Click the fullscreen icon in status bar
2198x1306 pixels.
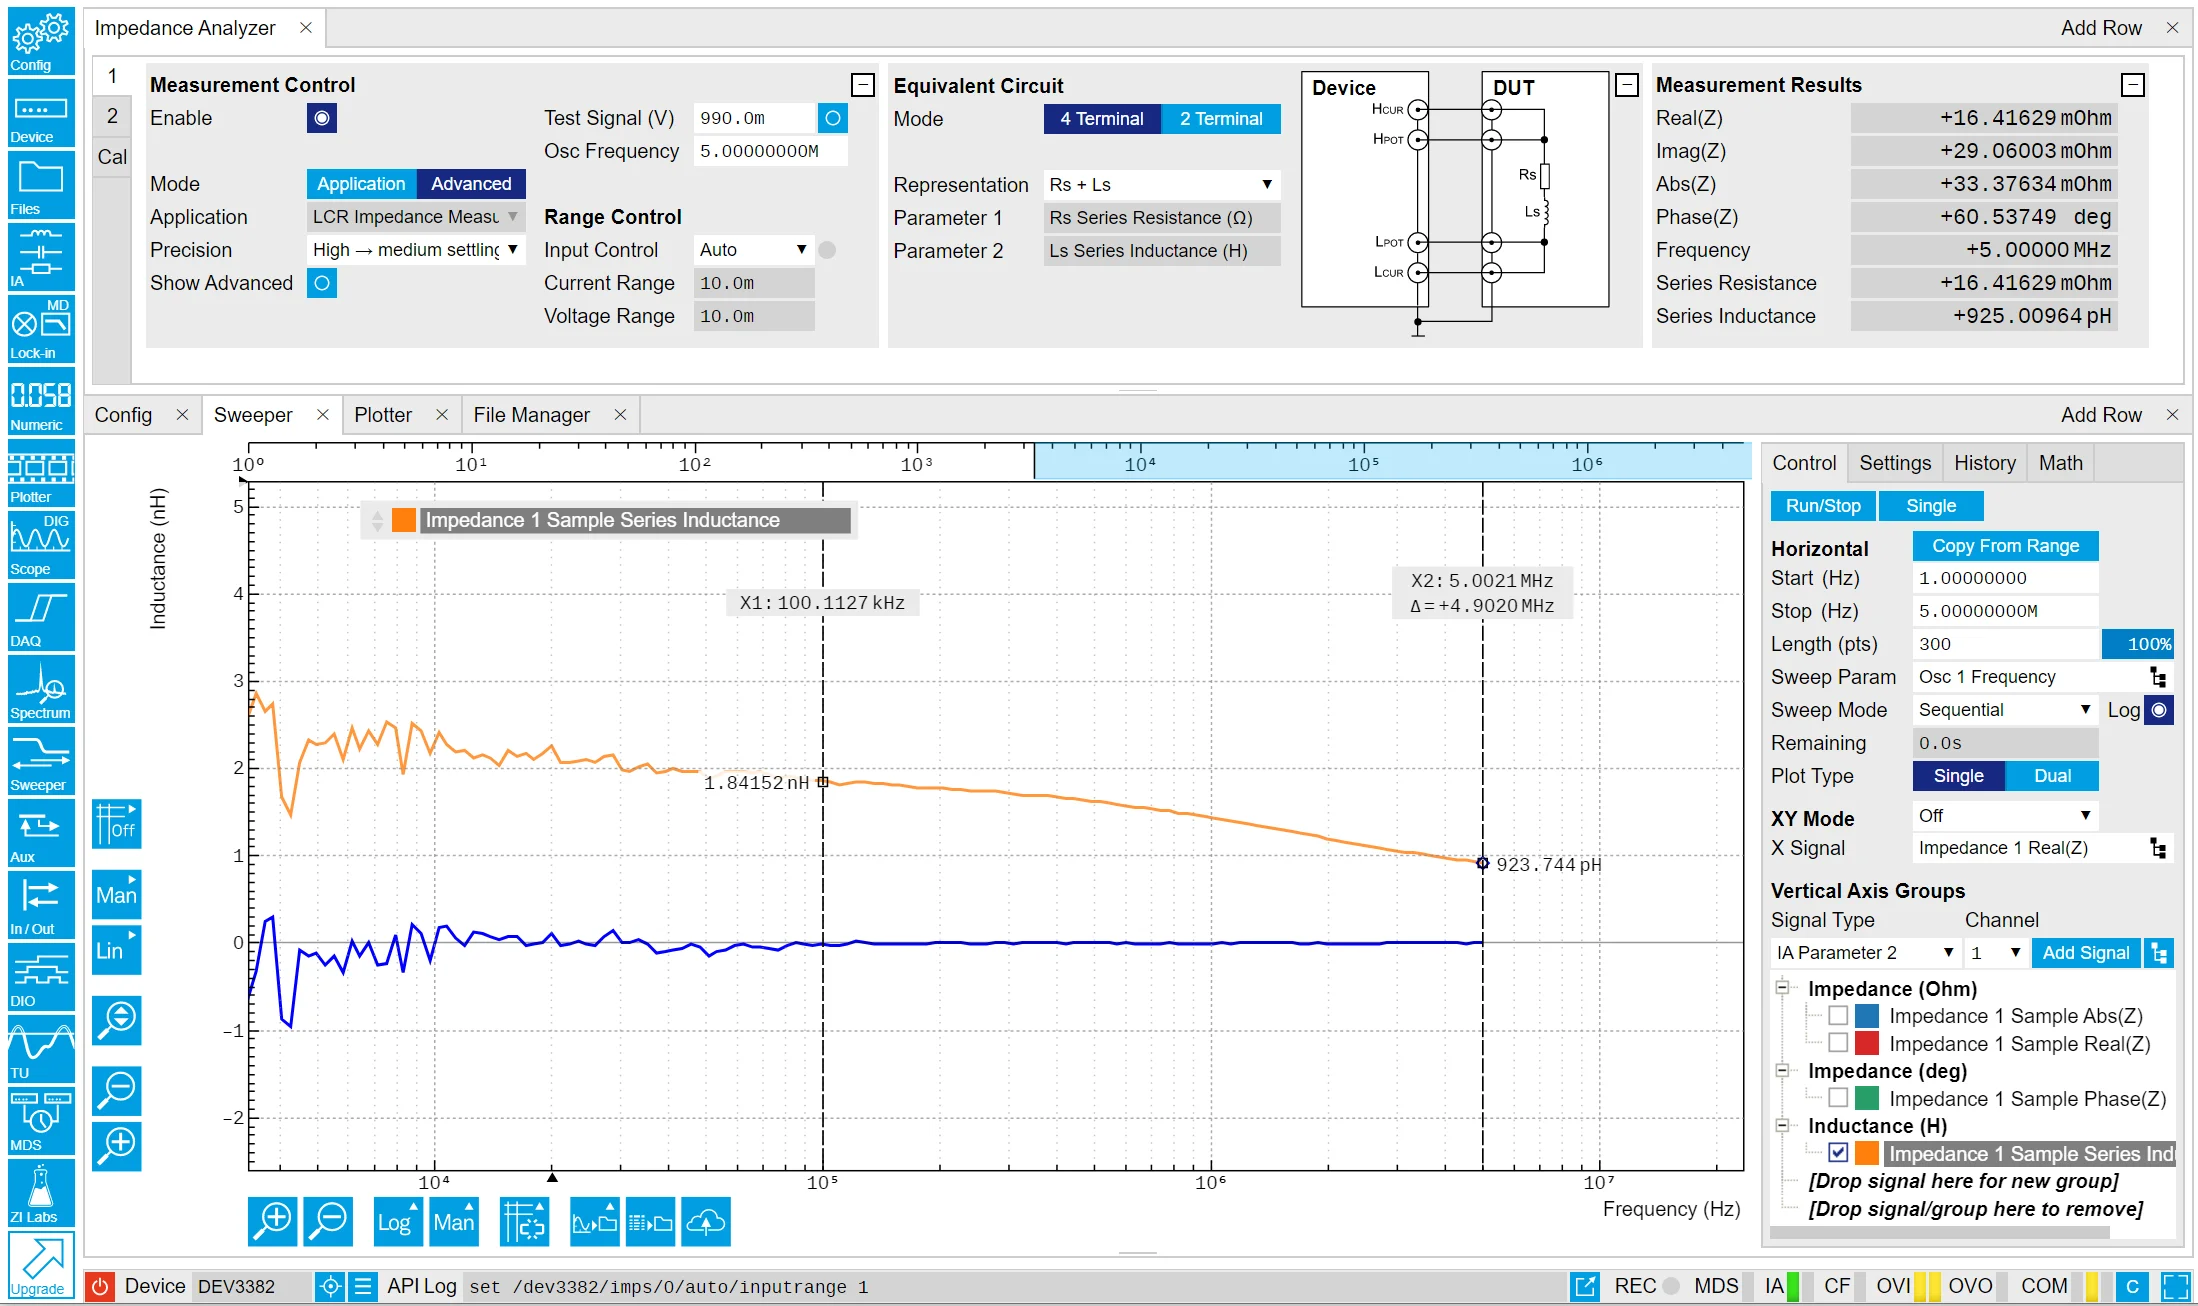(2176, 1286)
